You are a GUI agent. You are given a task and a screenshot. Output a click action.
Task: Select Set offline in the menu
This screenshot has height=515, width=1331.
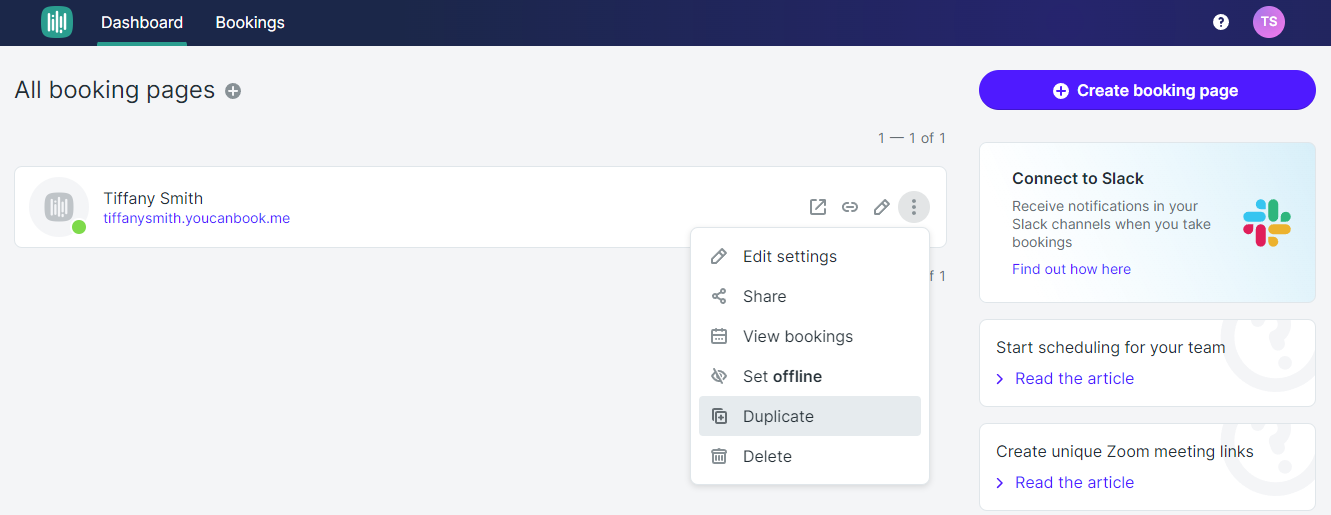click(810, 376)
